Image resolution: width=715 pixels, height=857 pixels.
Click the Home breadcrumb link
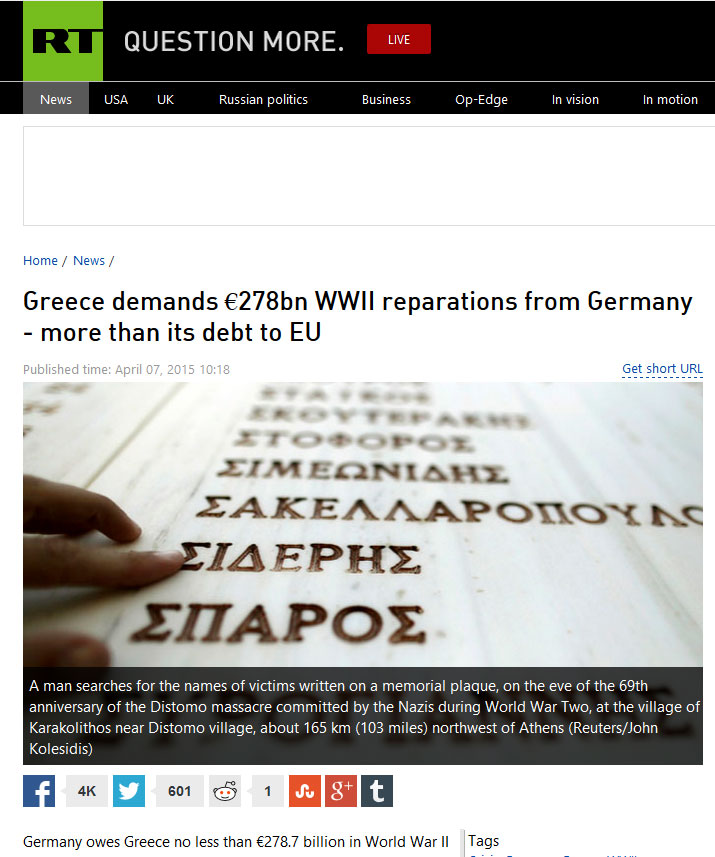[40, 261]
